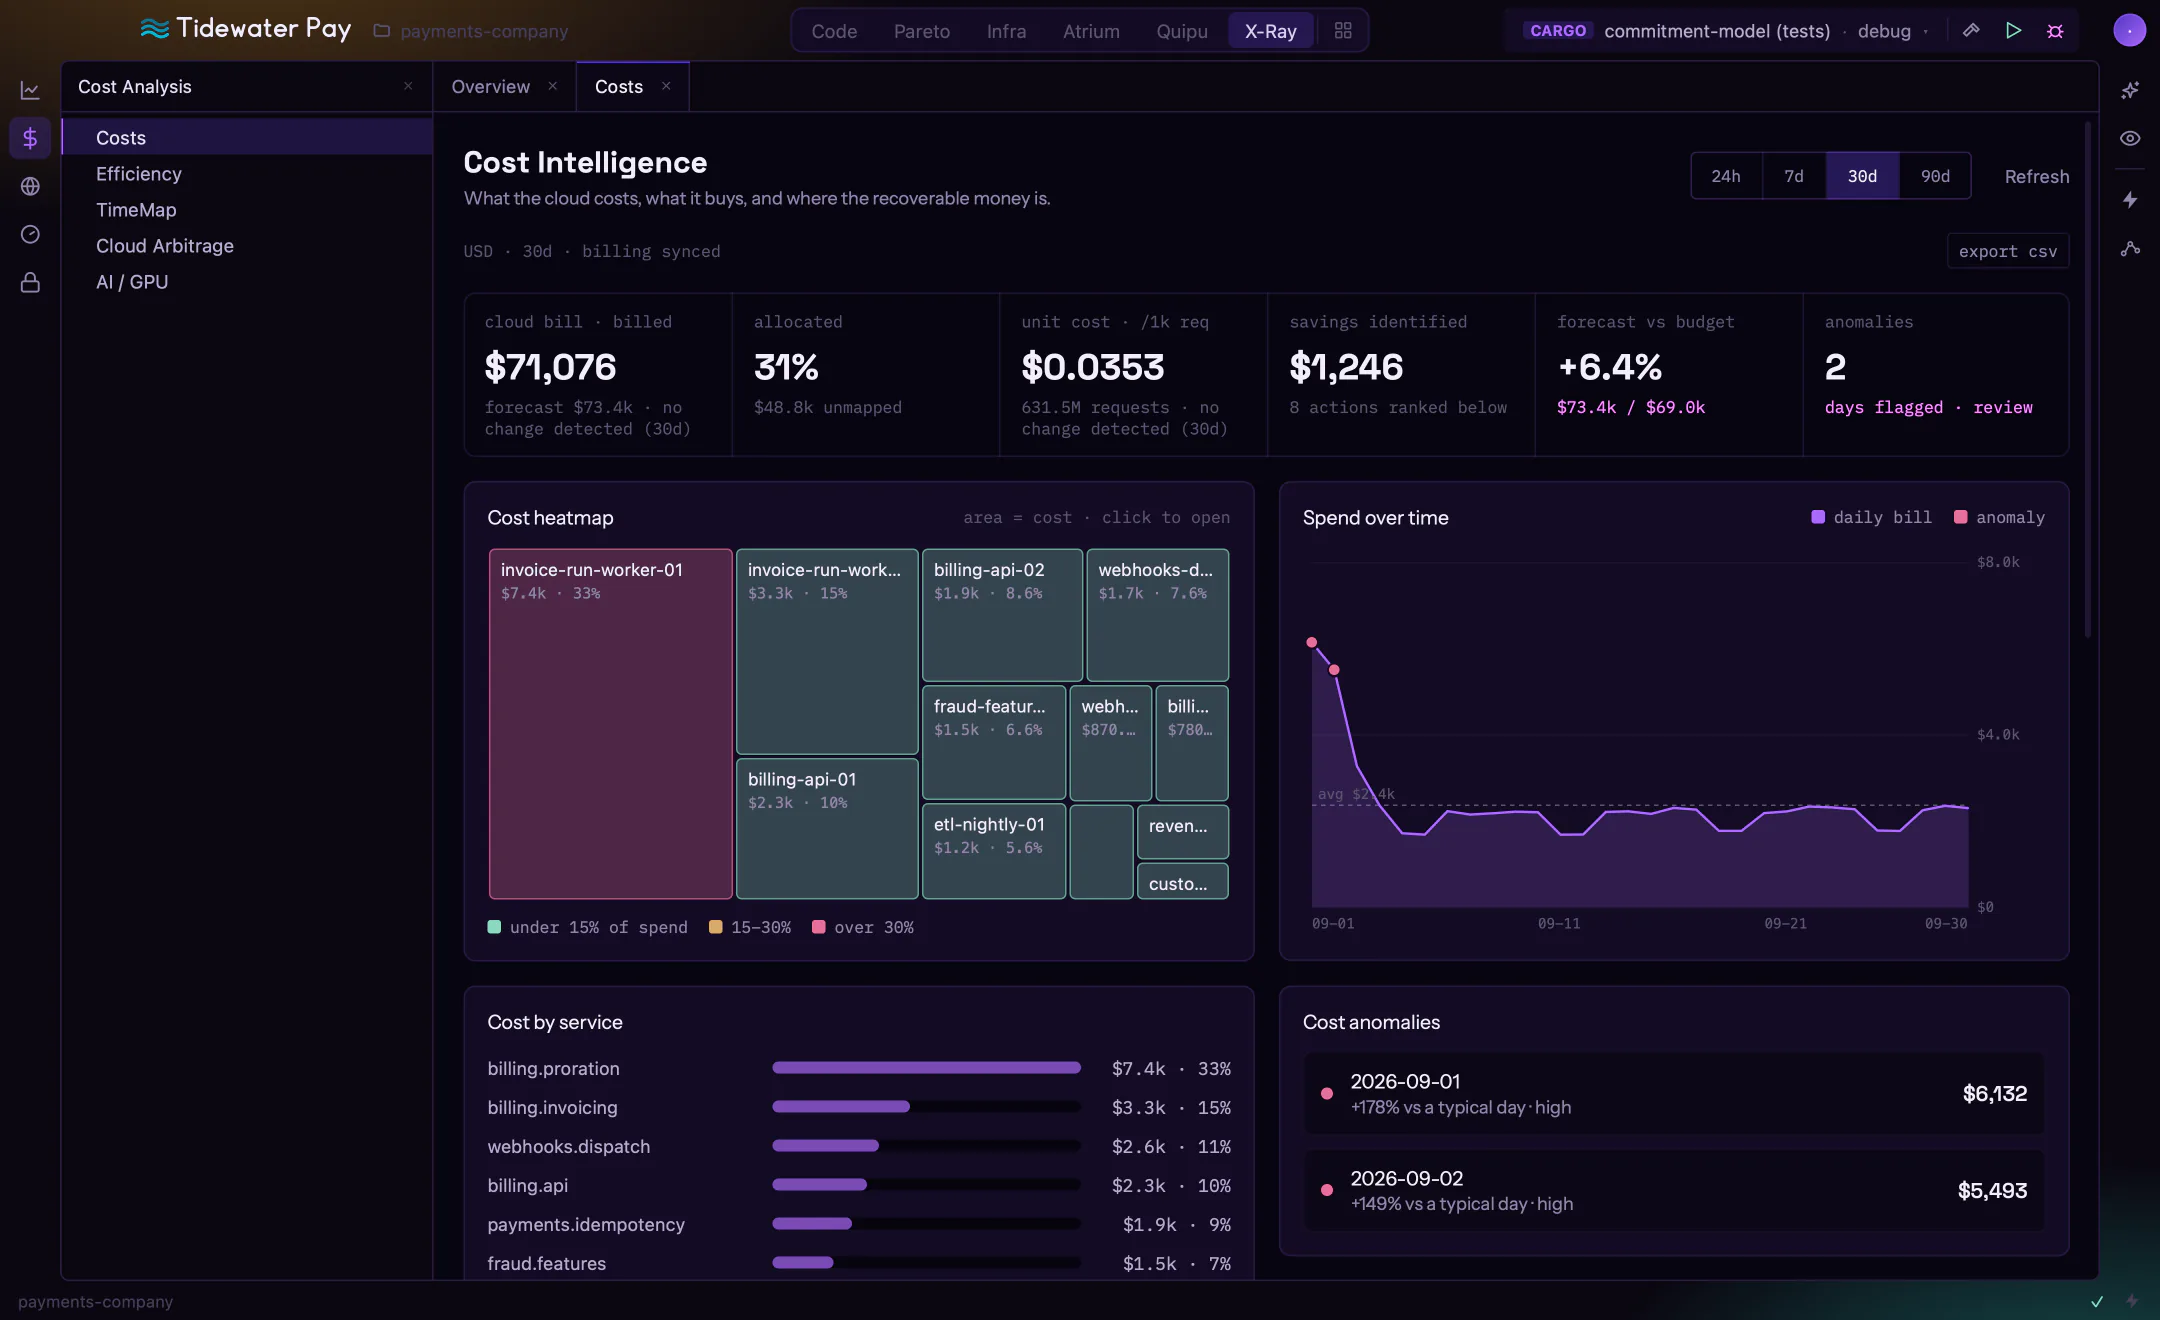Viewport: 2160px width, 1320px height.
Task: Open the chart analytics sidebar icon
Action: 30,90
